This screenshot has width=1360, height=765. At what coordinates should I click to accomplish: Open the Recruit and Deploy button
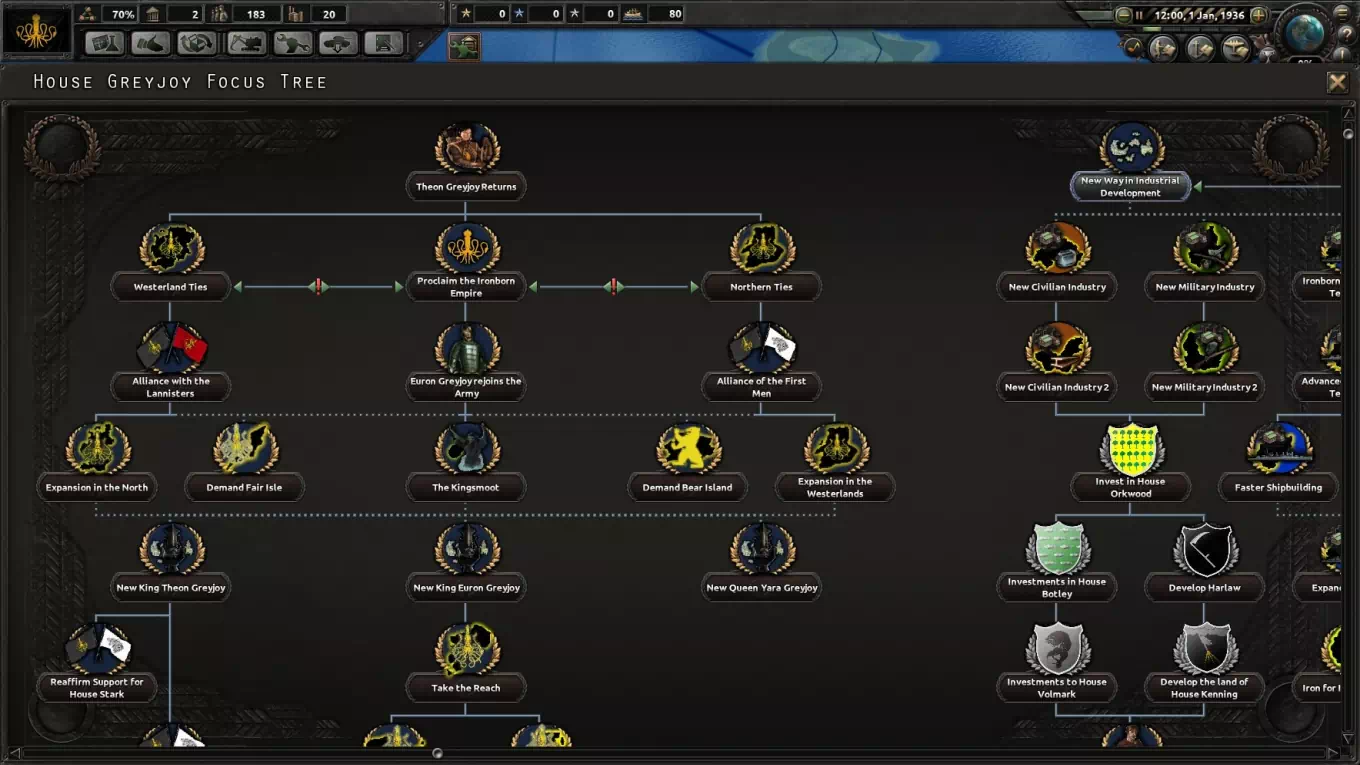338,43
